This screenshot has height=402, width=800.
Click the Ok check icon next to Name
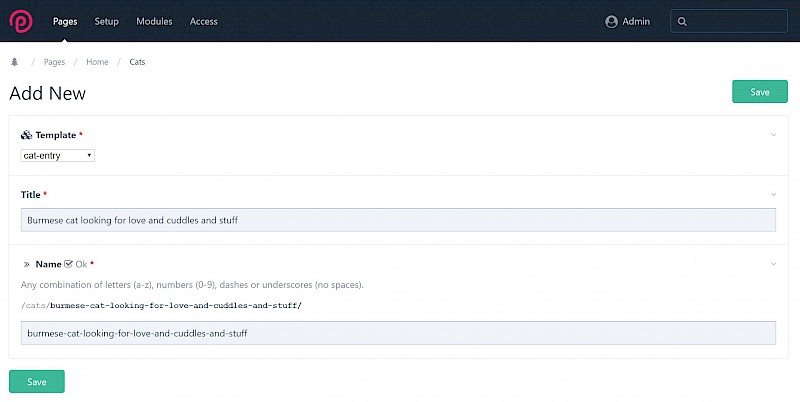[x=68, y=264]
